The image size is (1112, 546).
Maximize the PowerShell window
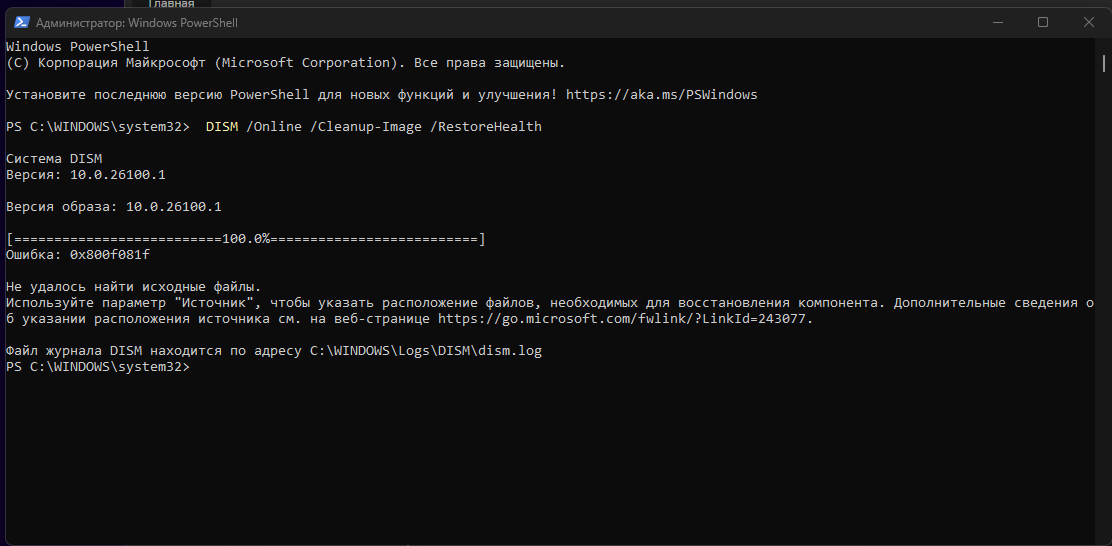1042,23
